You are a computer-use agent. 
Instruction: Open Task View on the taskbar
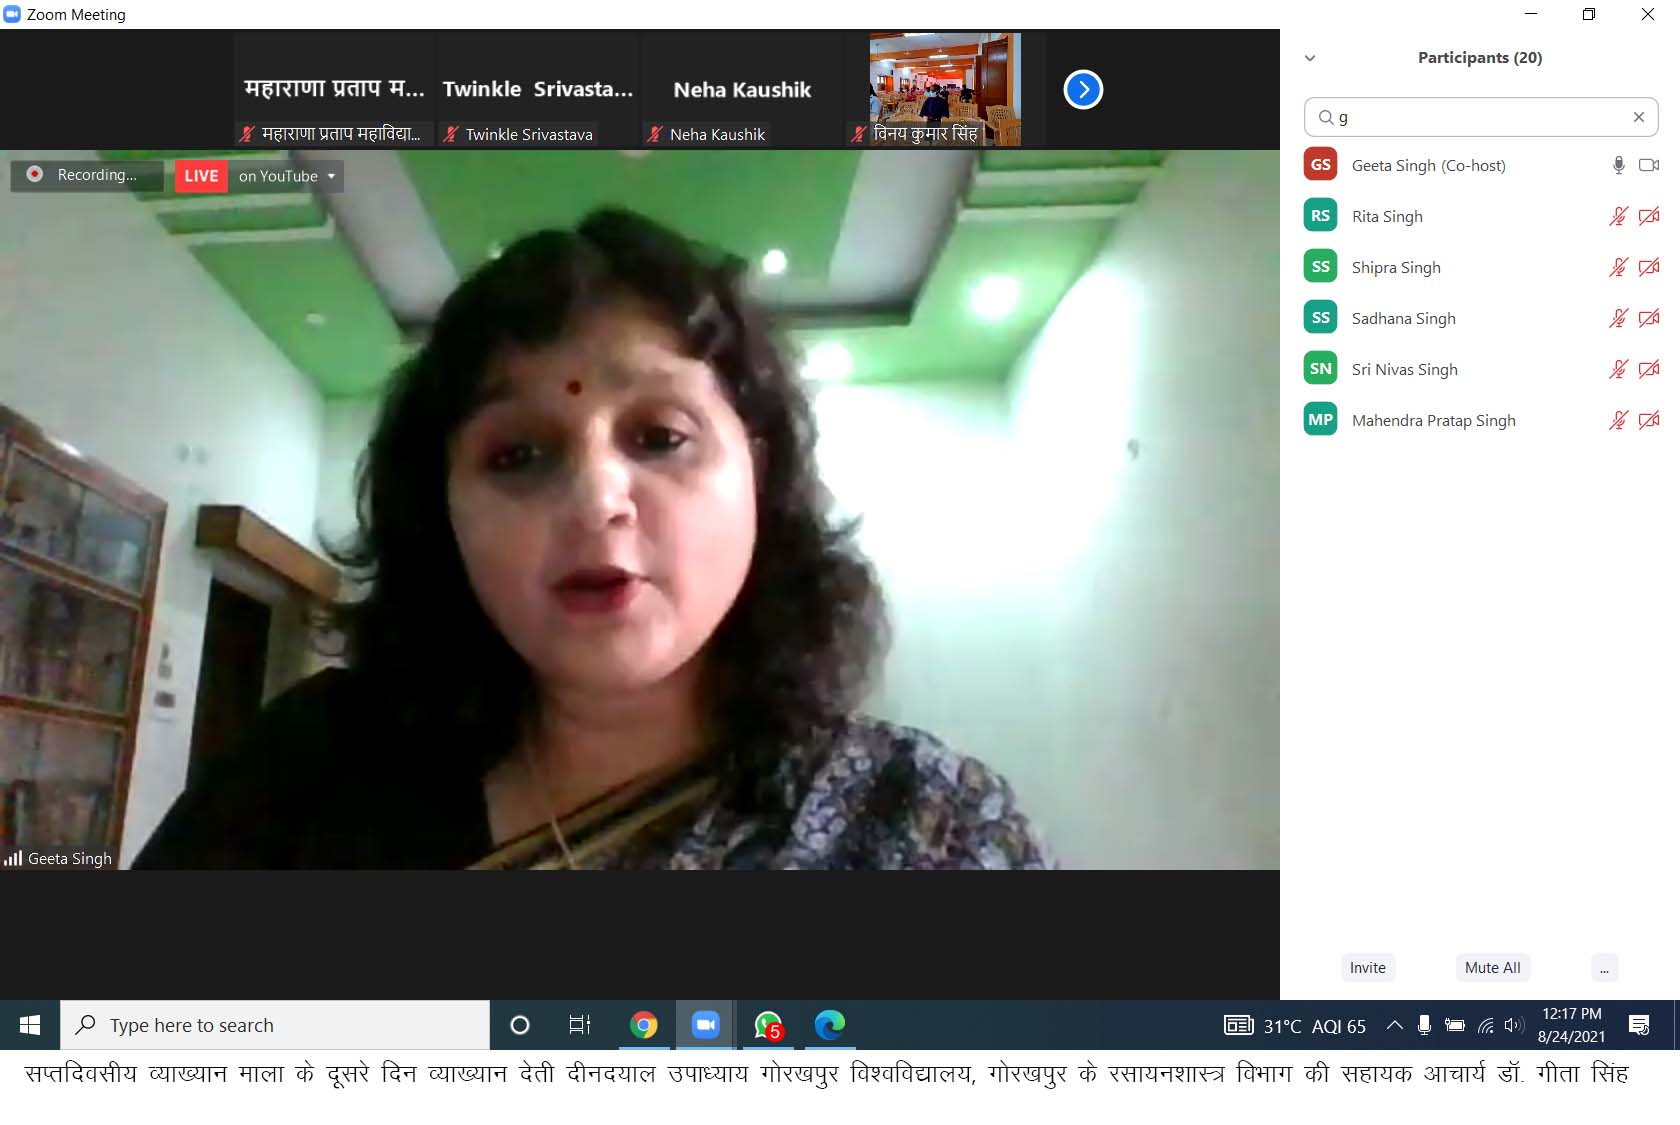pyautogui.click(x=580, y=1025)
